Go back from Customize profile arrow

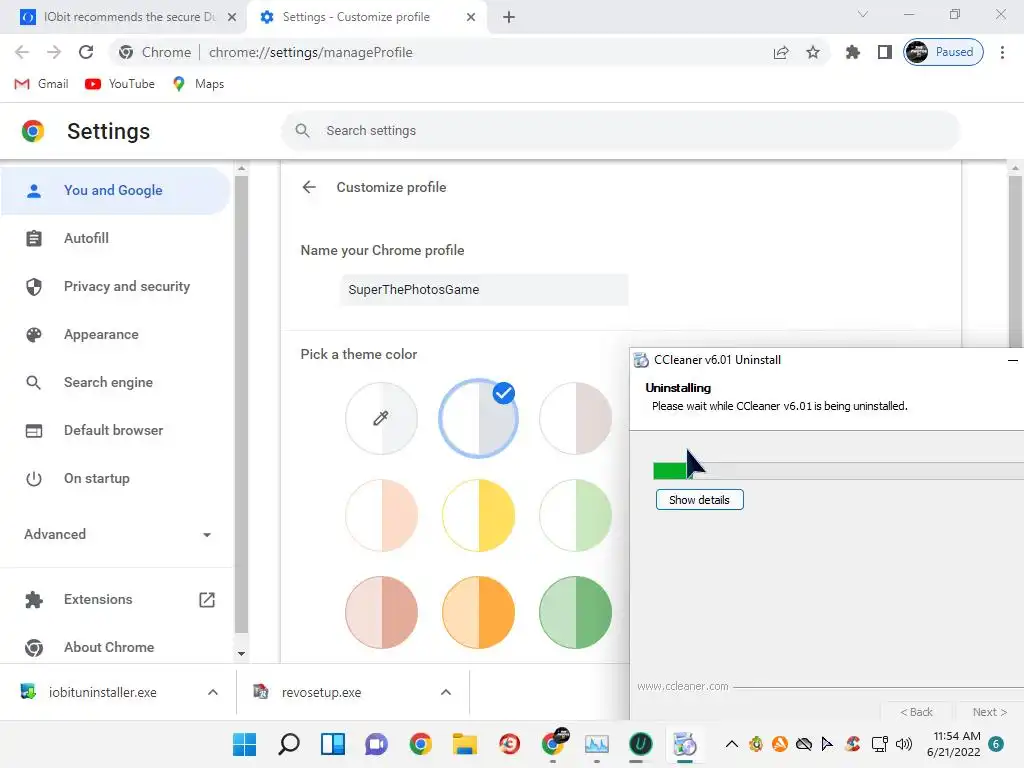(309, 187)
